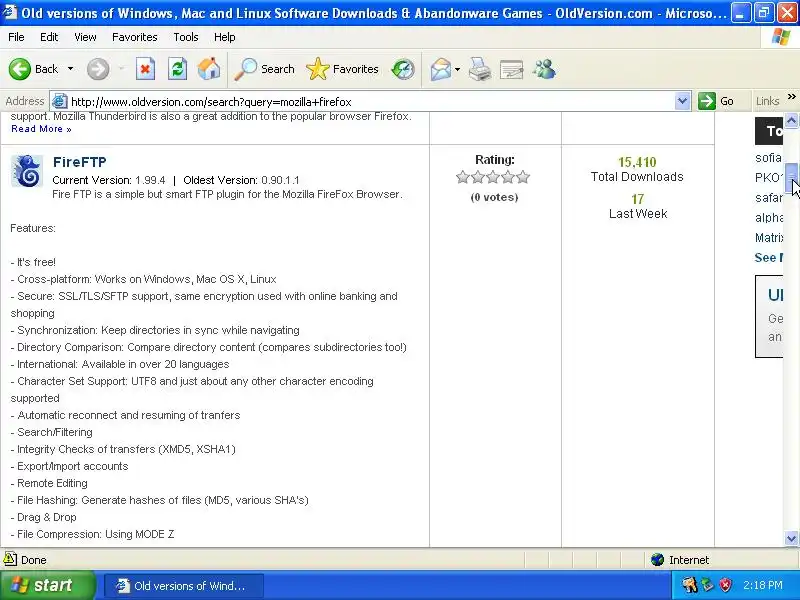Click the 17 Last Week count
Image resolution: width=800 pixels, height=600 pixels.
pos(638,199)
